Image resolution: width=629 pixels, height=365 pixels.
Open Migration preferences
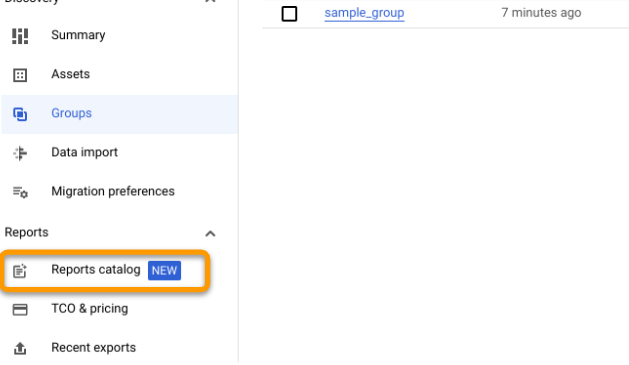113,191
